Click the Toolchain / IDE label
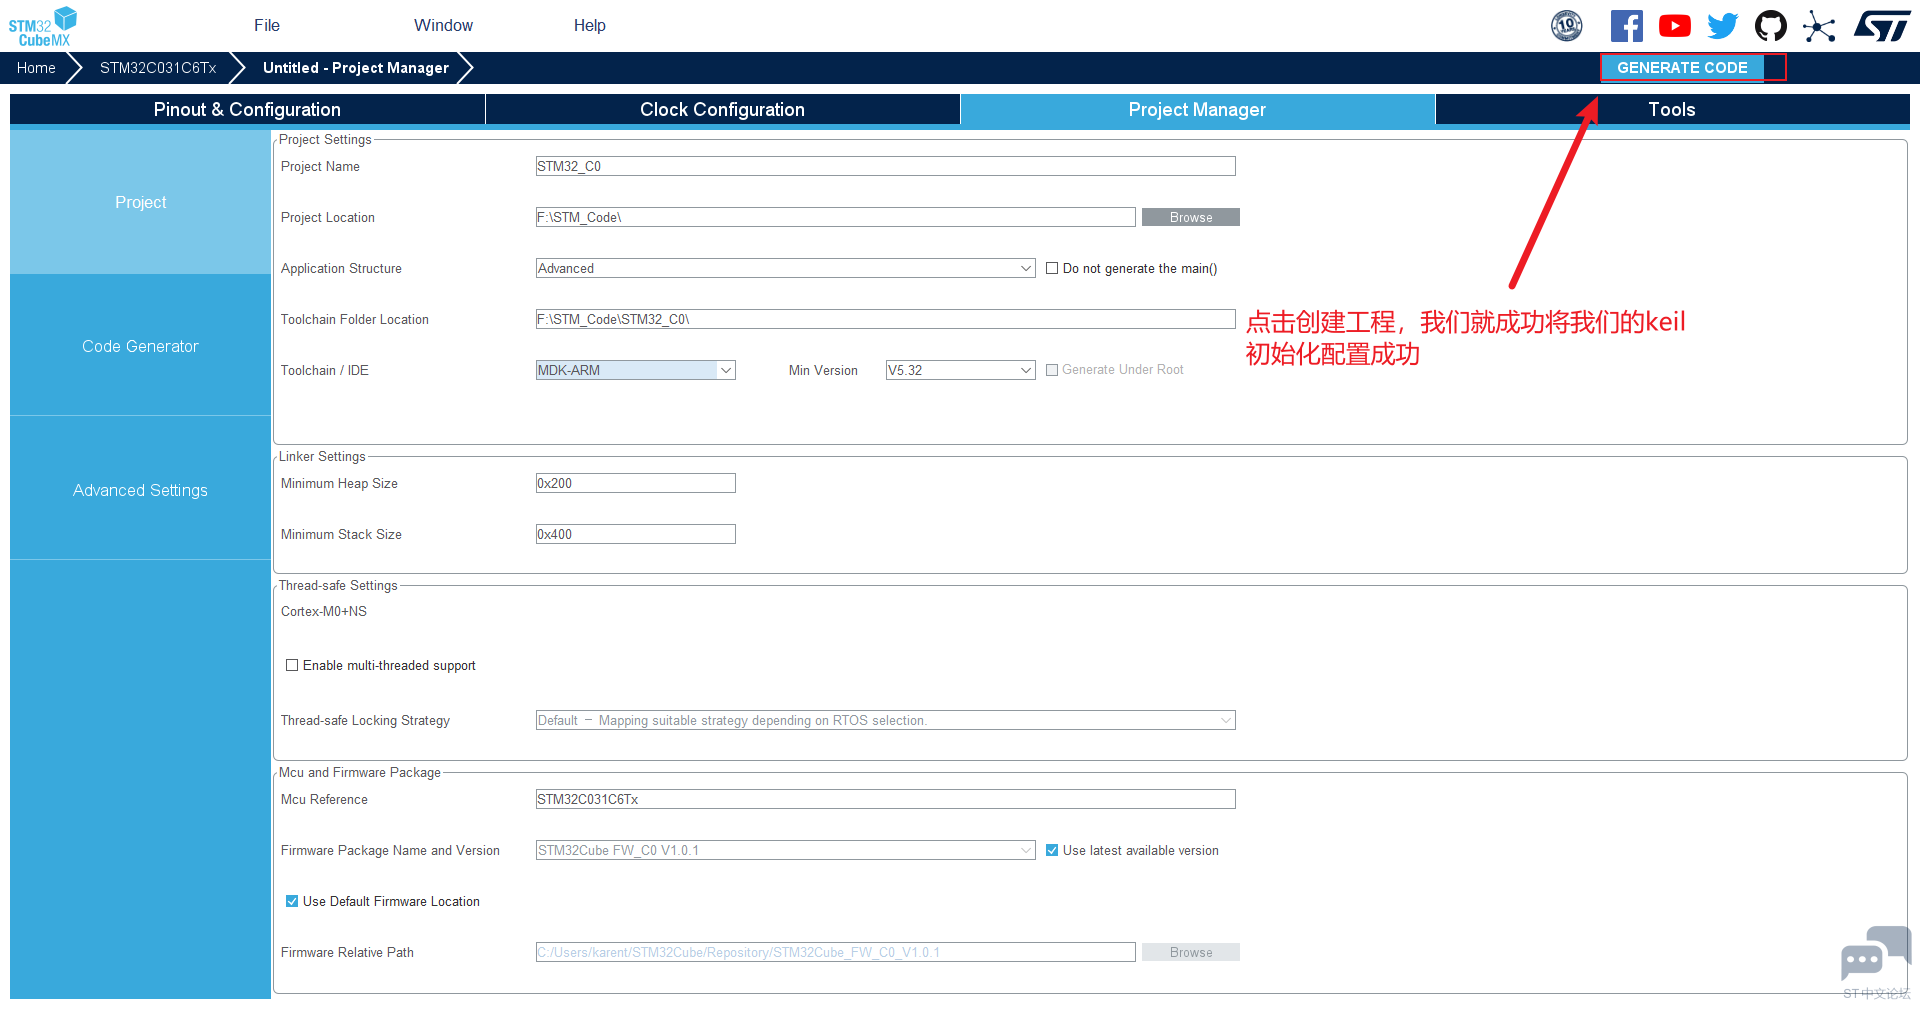1920x1009 pixels. click(x=325, y=370)
